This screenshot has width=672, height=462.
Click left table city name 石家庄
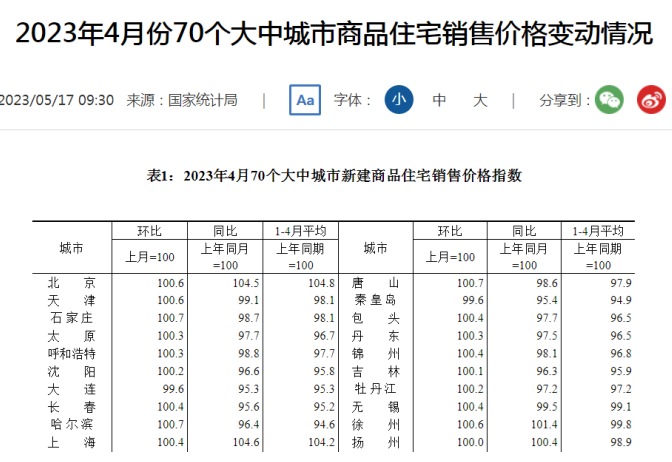(x=72, y=318)
